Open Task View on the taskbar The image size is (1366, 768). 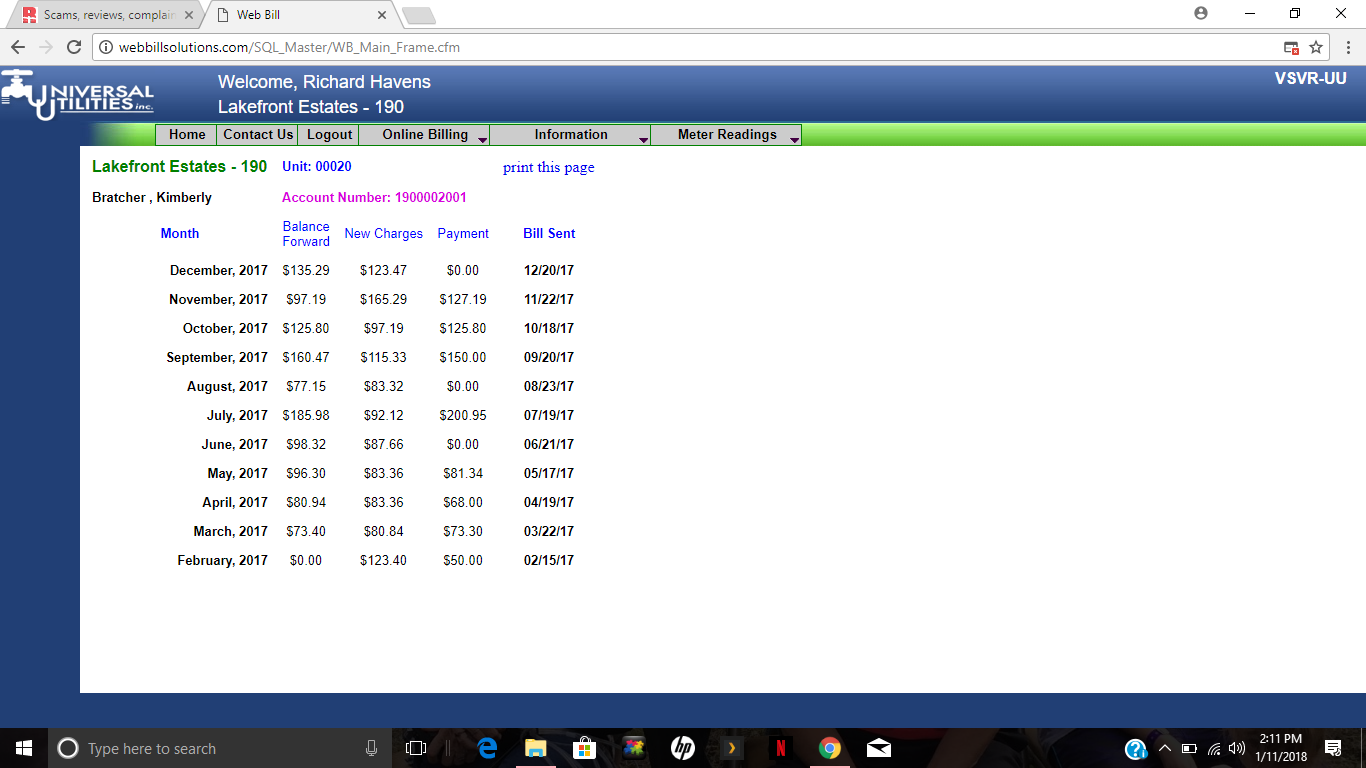416,748
